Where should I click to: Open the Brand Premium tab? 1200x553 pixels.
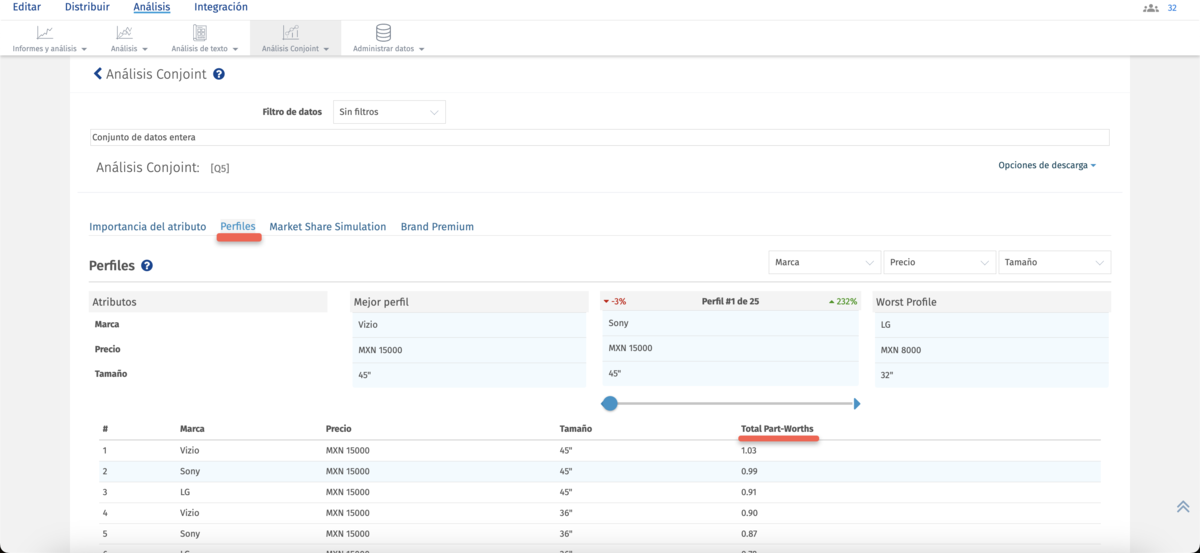pos(437,227)
